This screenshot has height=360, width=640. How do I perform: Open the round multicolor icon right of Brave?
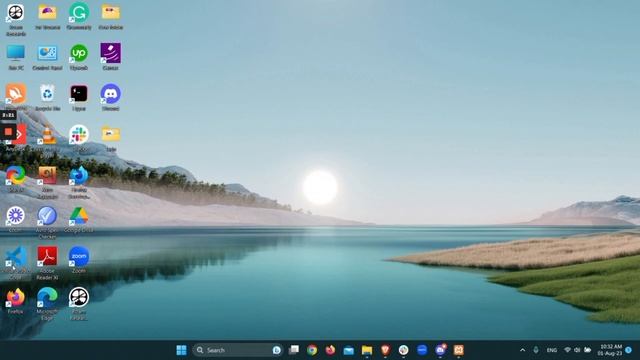point(403,350)
